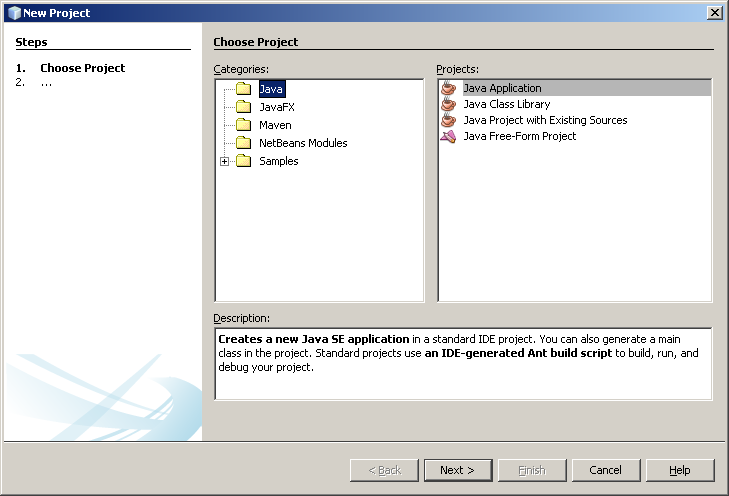Close the New Project dialog
The height and width of the screenshot is (496, 729).
[x=714, y=12]
